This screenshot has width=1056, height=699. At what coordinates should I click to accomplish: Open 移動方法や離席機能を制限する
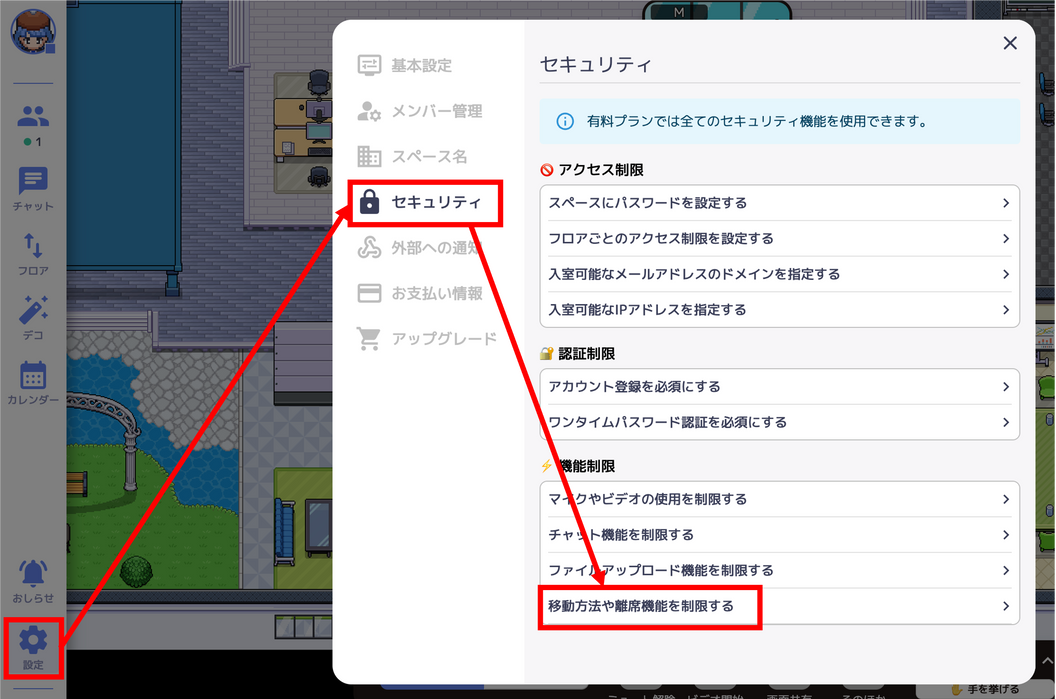pyautogui.click(x=779, y=606)
